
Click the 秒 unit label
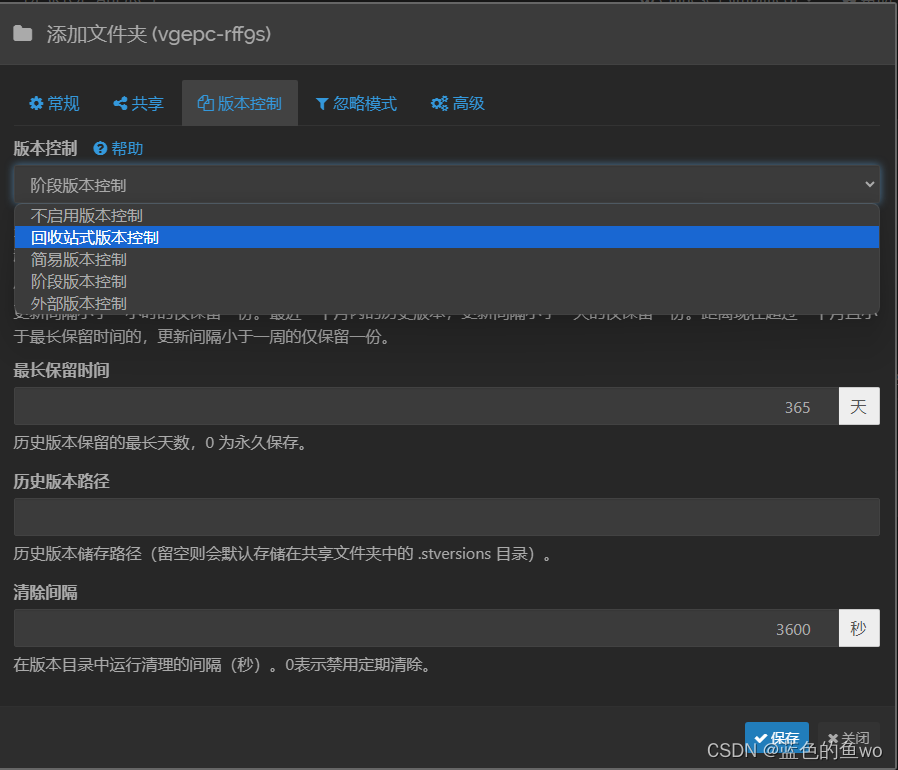859,628
